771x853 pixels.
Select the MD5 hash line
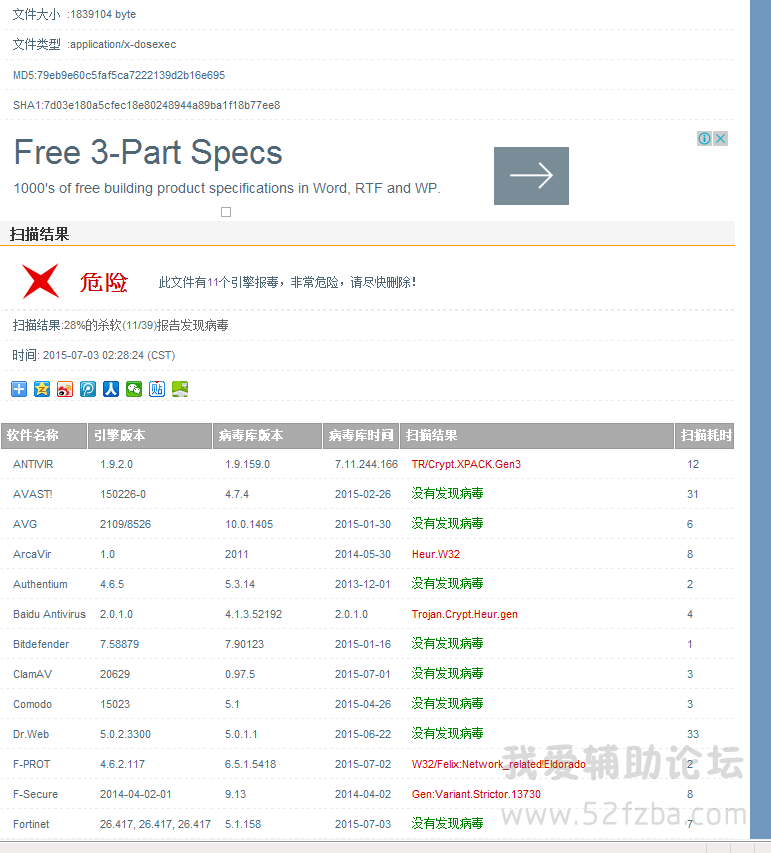[x=119, y=75]
